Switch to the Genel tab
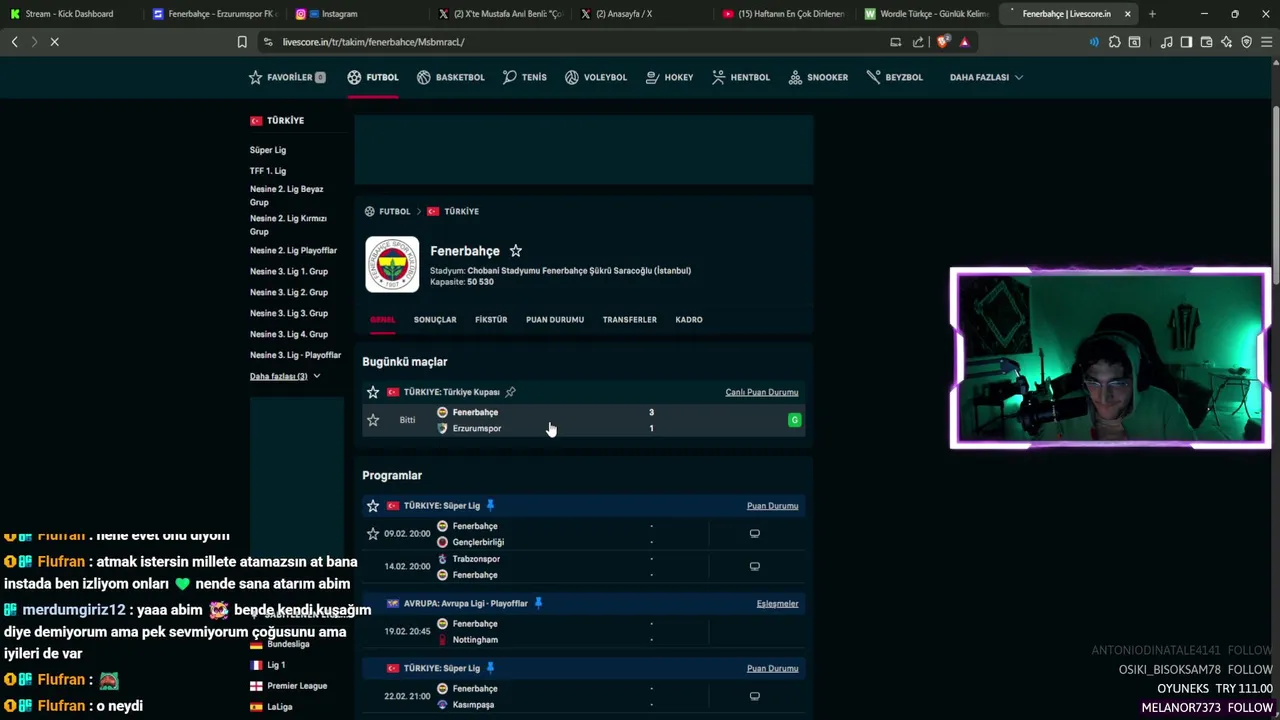1280x720 pixels. point(383,320)
